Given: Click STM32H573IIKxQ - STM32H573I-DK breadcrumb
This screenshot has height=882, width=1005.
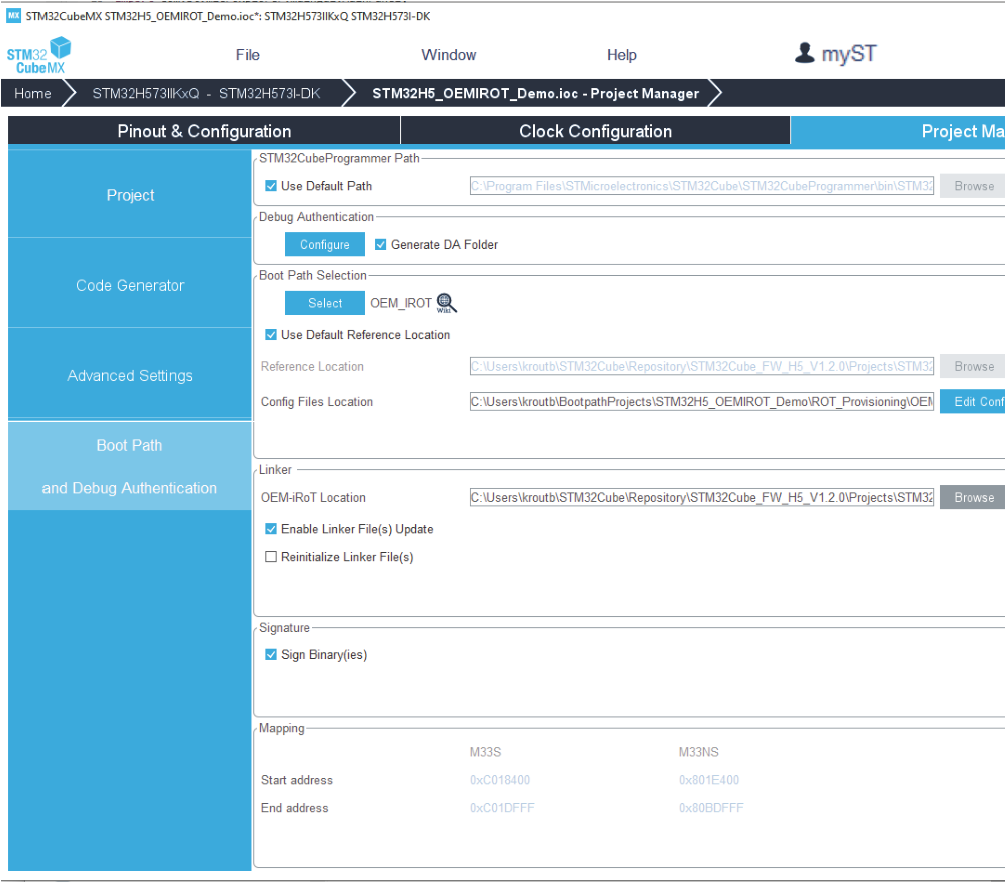Looking at the screenshot, I should click(206, 94).
